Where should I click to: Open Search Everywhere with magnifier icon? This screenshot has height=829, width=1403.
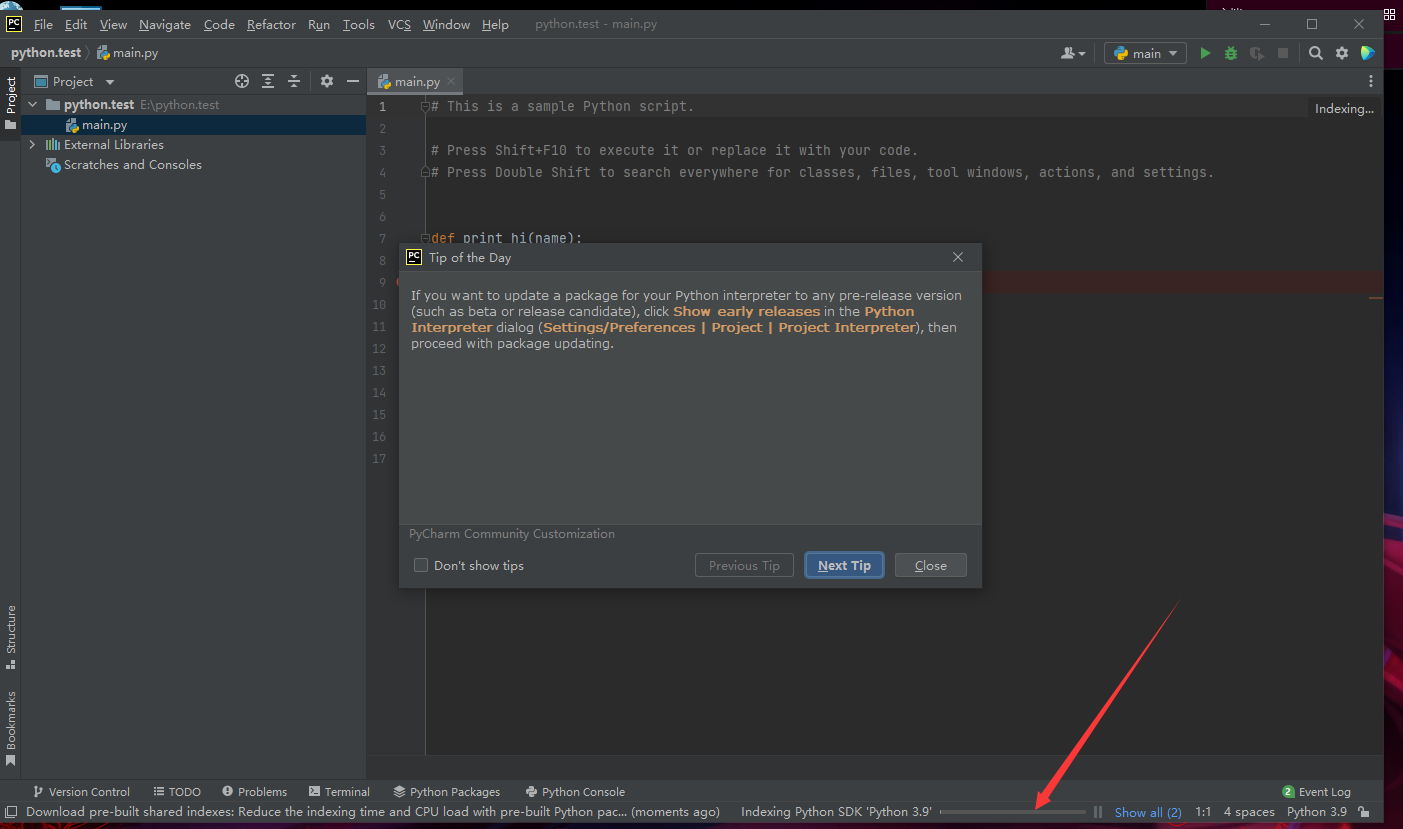tap(1315, 53)
